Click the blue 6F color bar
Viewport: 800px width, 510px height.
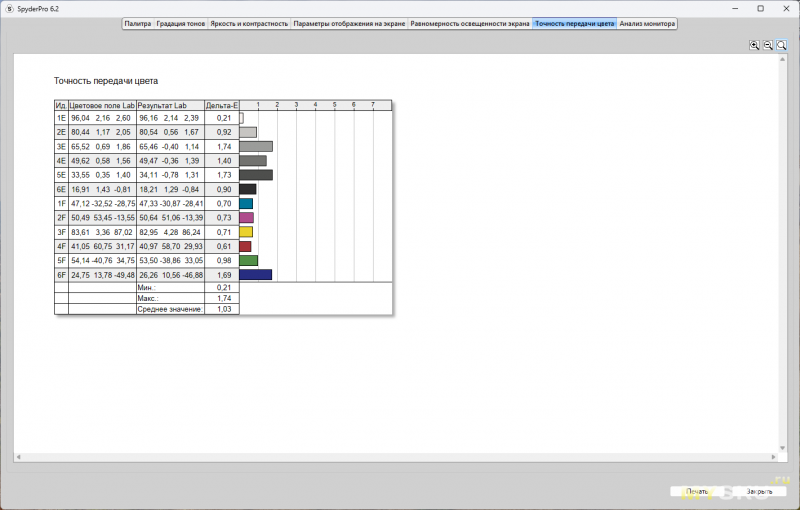[x=255, y=275]
